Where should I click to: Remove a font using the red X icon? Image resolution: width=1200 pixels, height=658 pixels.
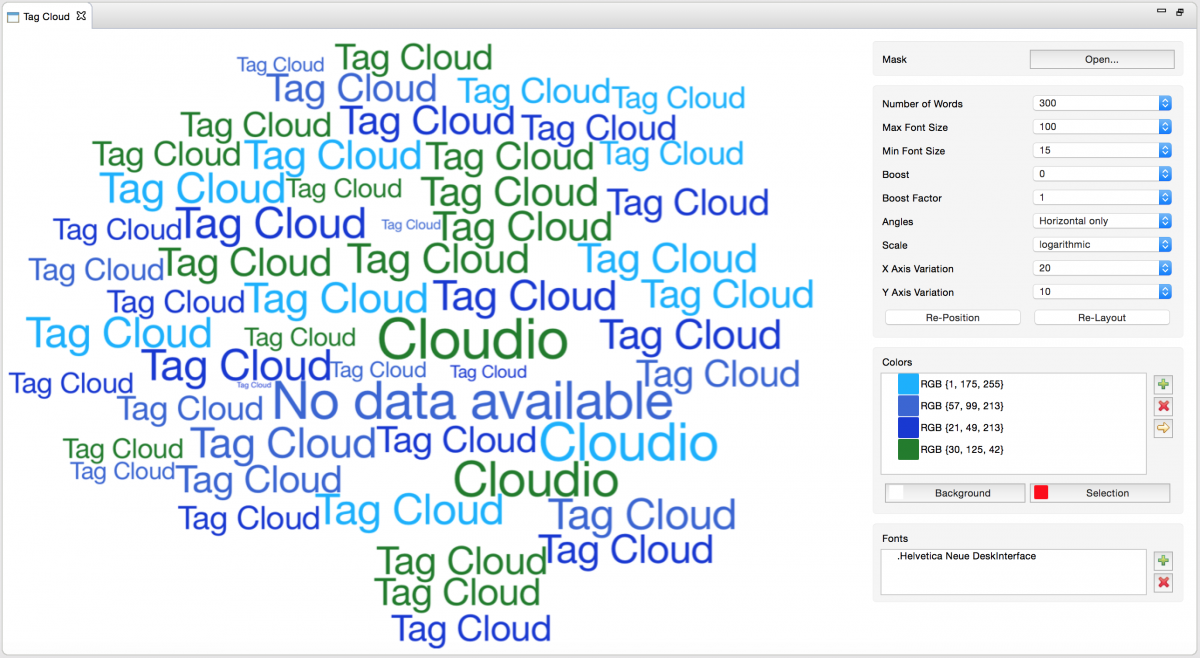pyautogui.click(x=1163, y=583)
